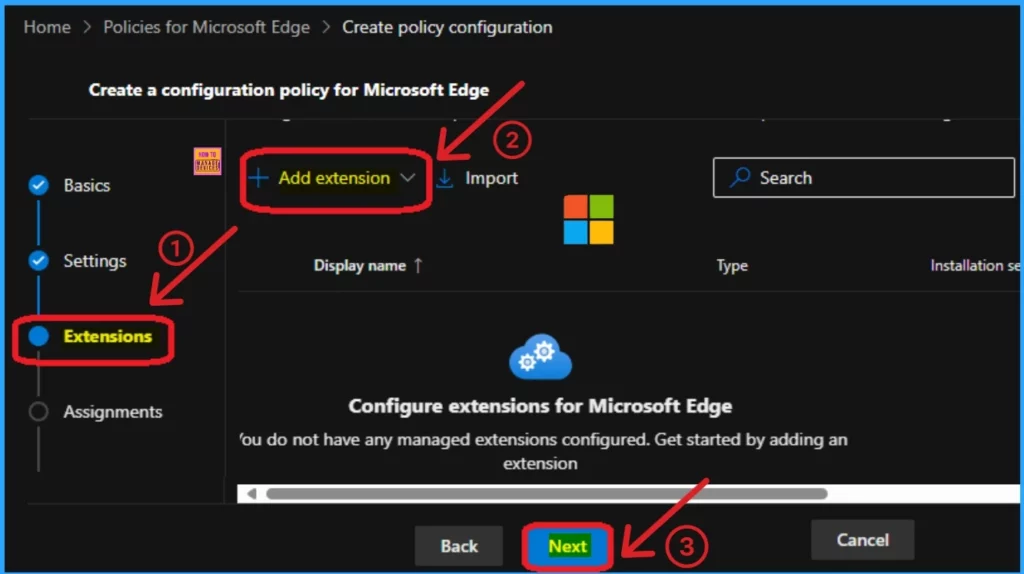Click the Import button label
This screenshot has width=1024, height=574.
[x=491, y=178]
